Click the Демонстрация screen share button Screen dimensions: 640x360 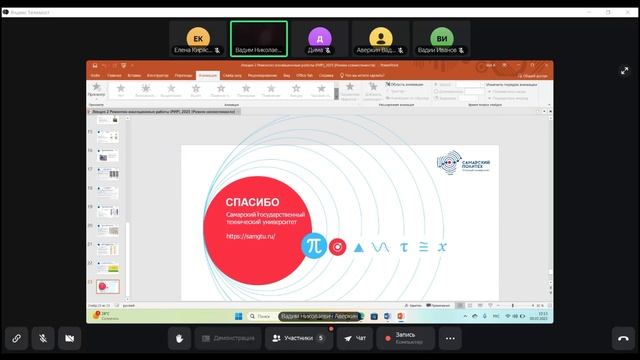click(228, 338)
